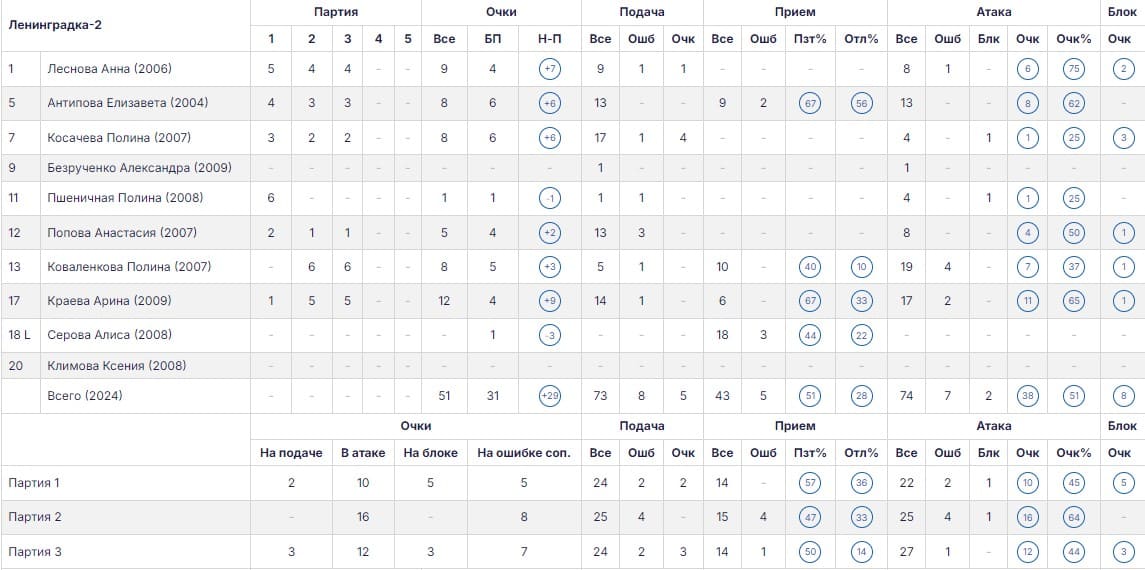The height and width of the screenshot is (570, 1145).
Task: Click the На ошибке соп. column header
Action: tap(524, 452)
